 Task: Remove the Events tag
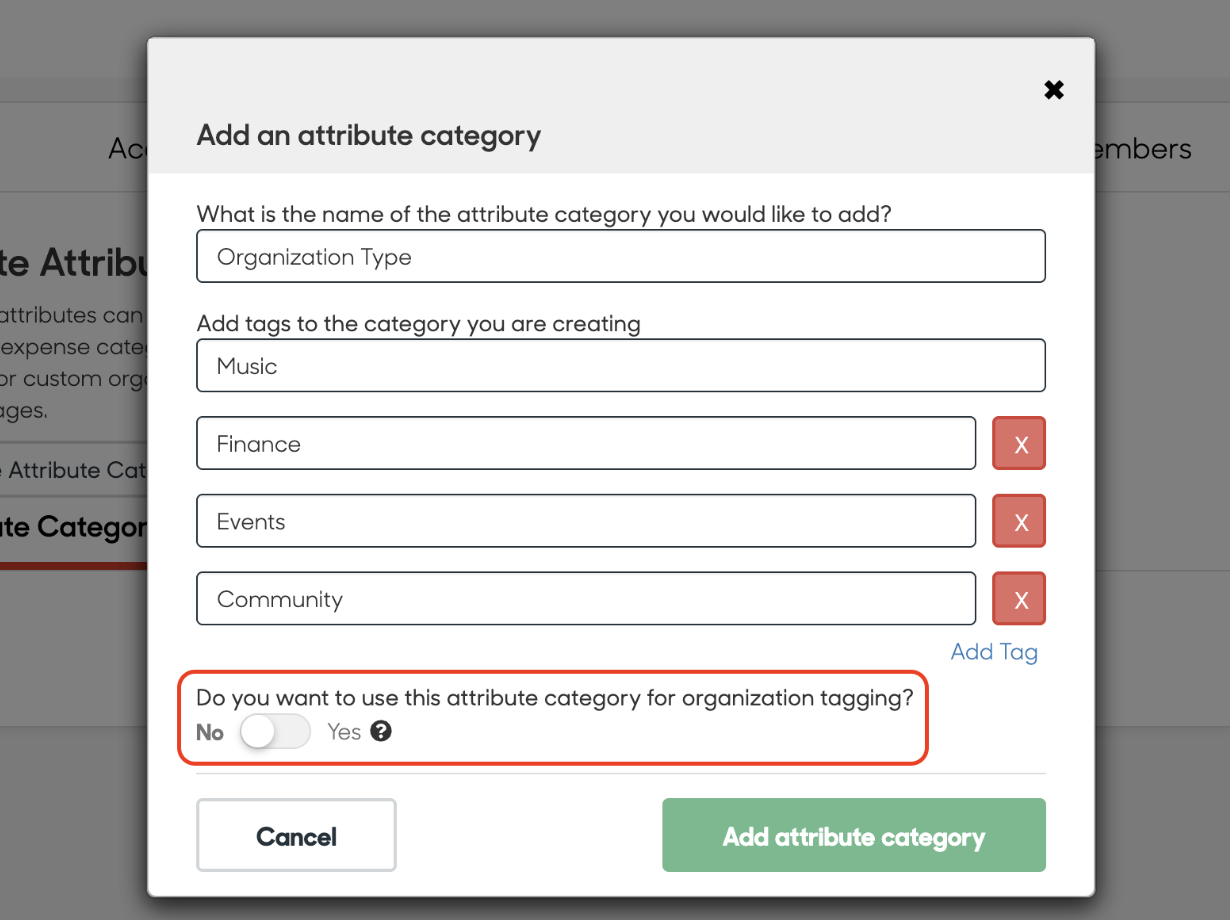[x=1018, y=521]
